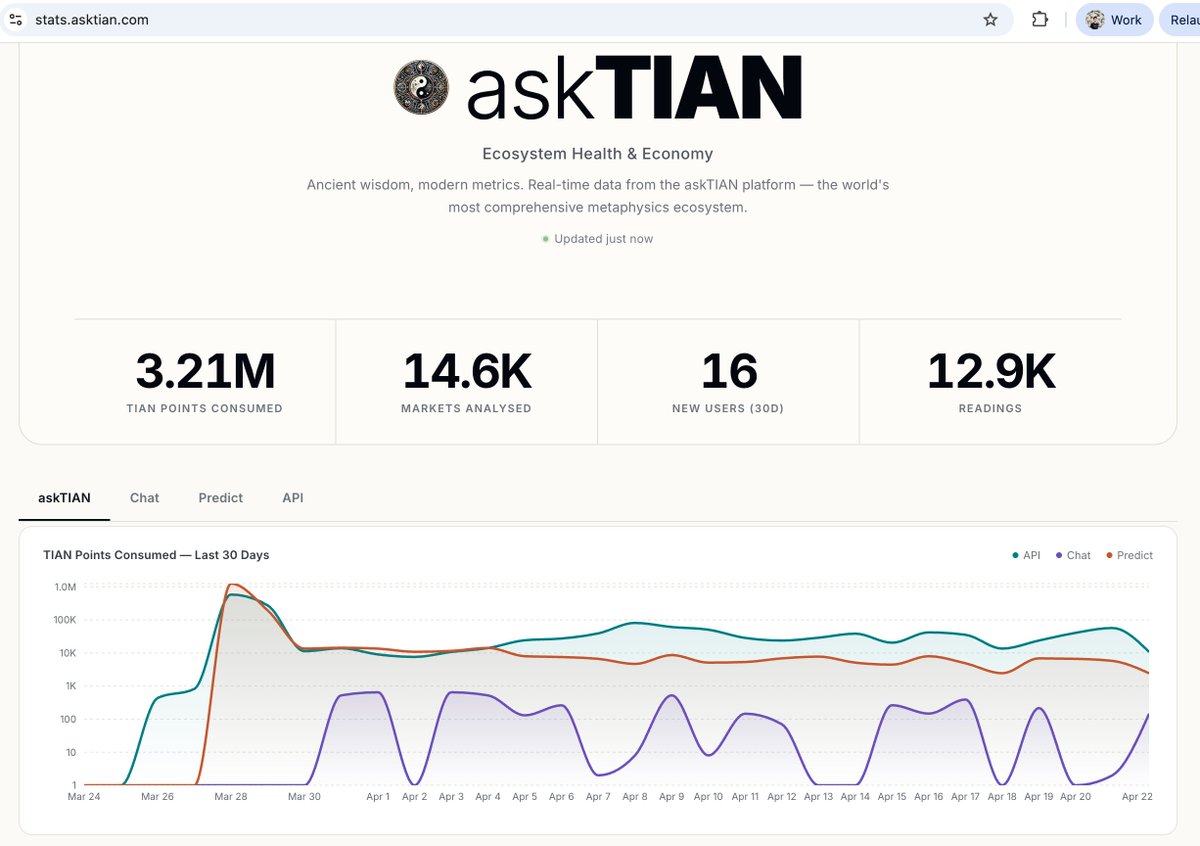The height and width of the screenshot is (846, 1200).
Task: Click the 16 new users value
Action: [x=729, y=371]
